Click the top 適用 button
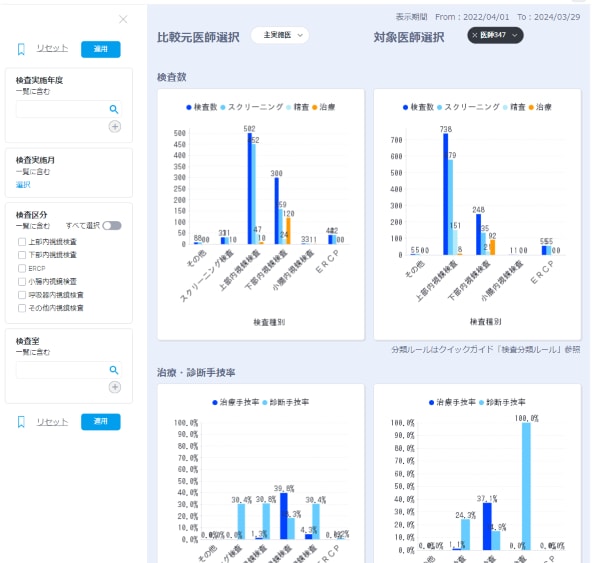Screen dimensions: 600x563 tap(101, 49)
